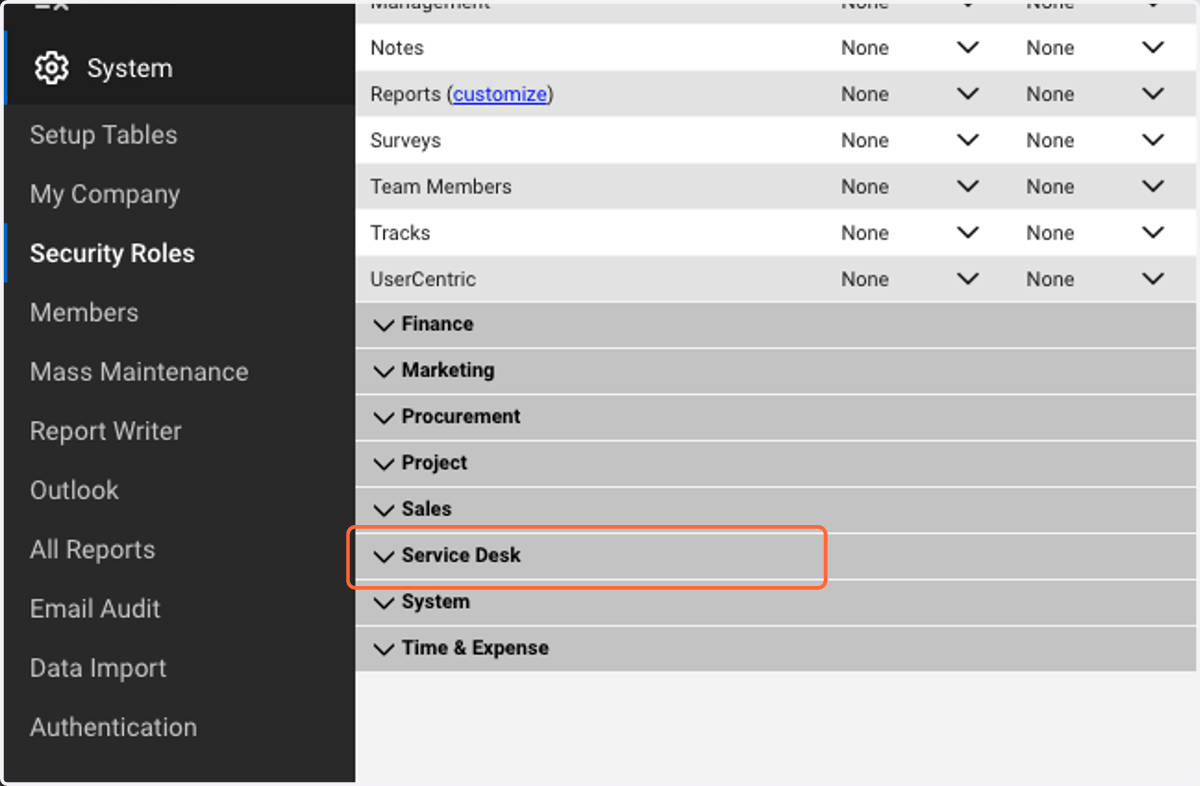
Task: Click the System gear icon
Action: coord(51,68)
